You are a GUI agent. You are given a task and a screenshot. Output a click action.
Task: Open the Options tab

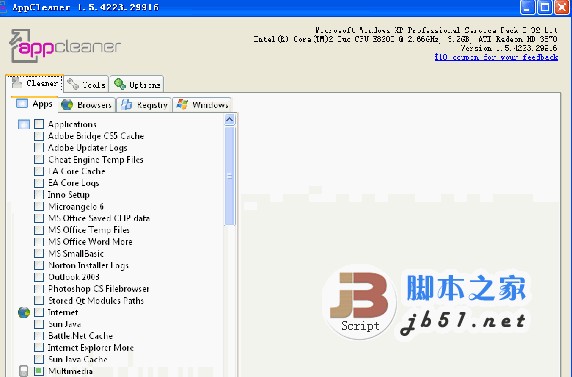137,84
